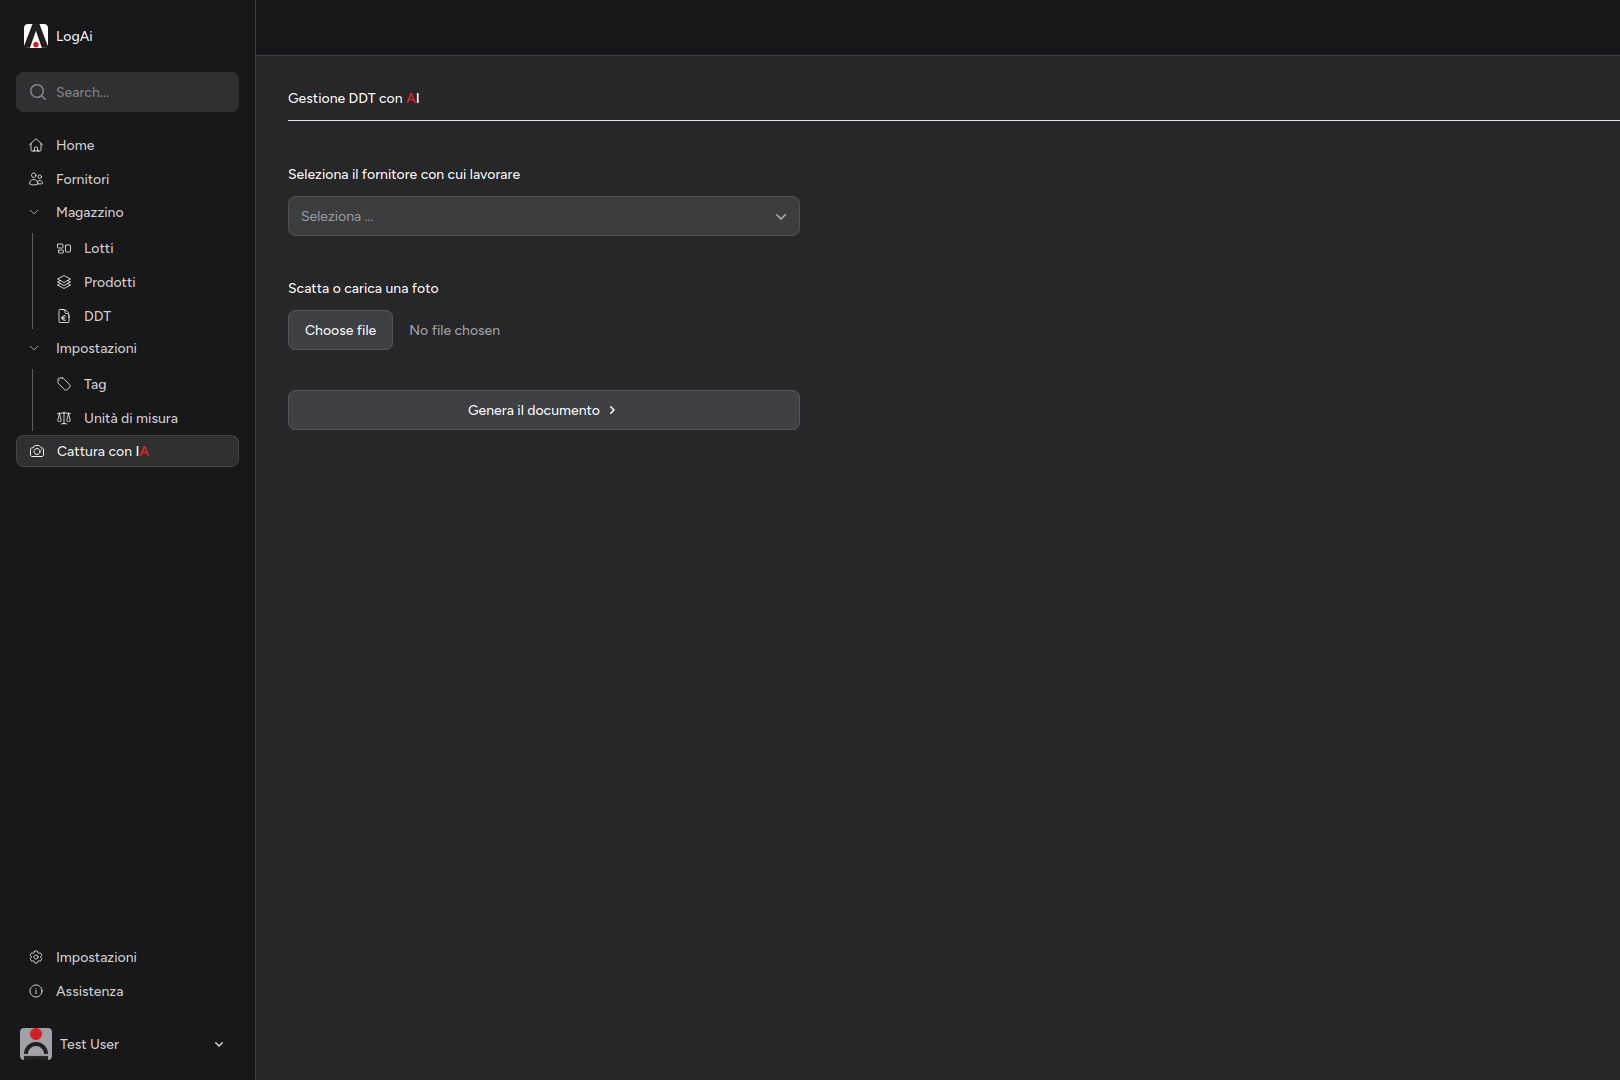Click the Fornitori people icon
1620x1080 pixels.
pos(36,179)
